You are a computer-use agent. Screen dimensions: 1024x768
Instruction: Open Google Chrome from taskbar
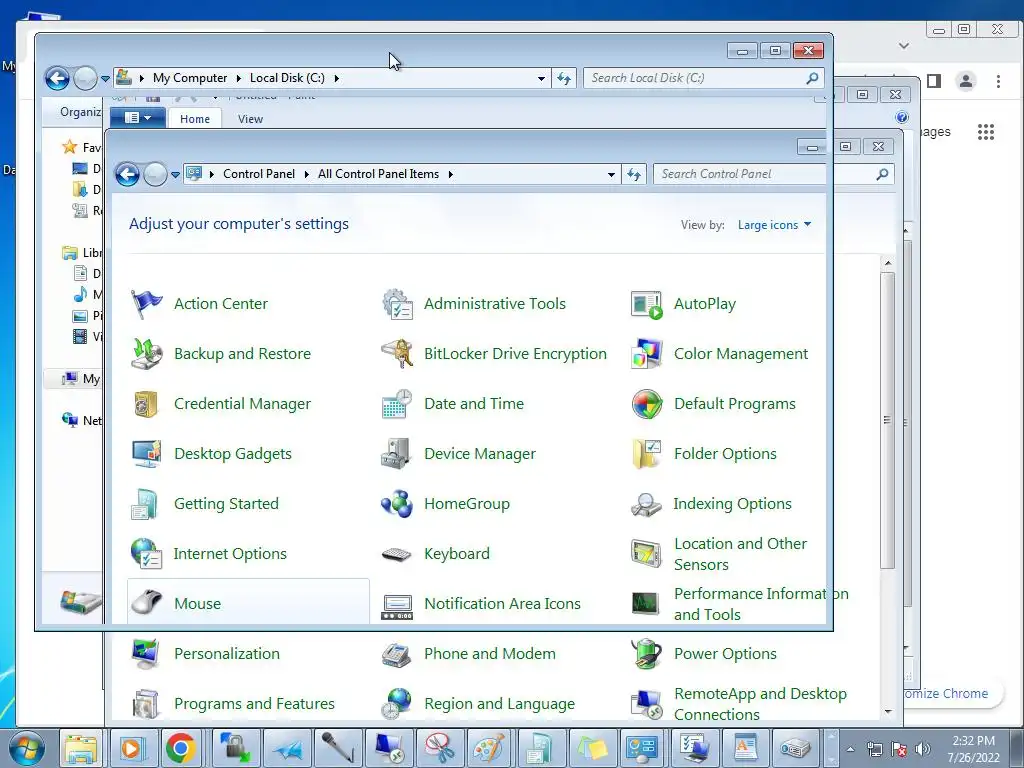click(x=181, y=748)
